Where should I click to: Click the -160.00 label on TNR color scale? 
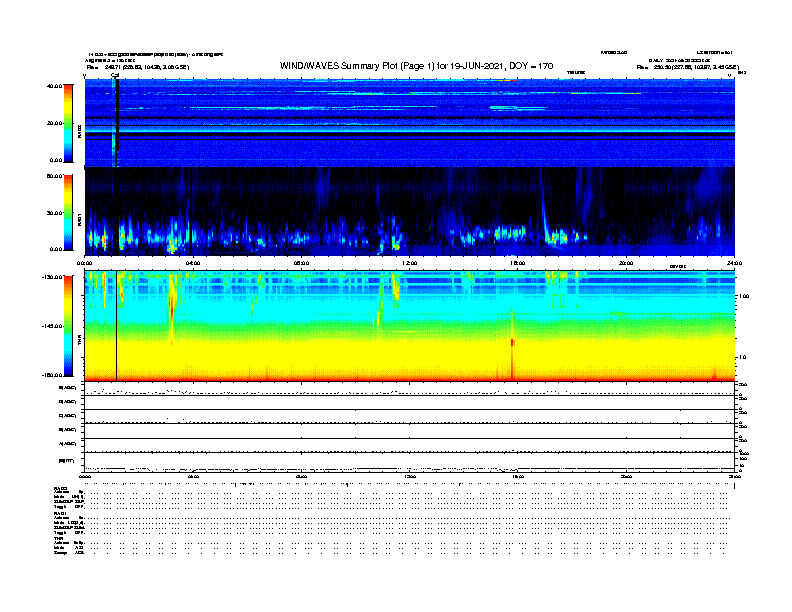[52, 375]
